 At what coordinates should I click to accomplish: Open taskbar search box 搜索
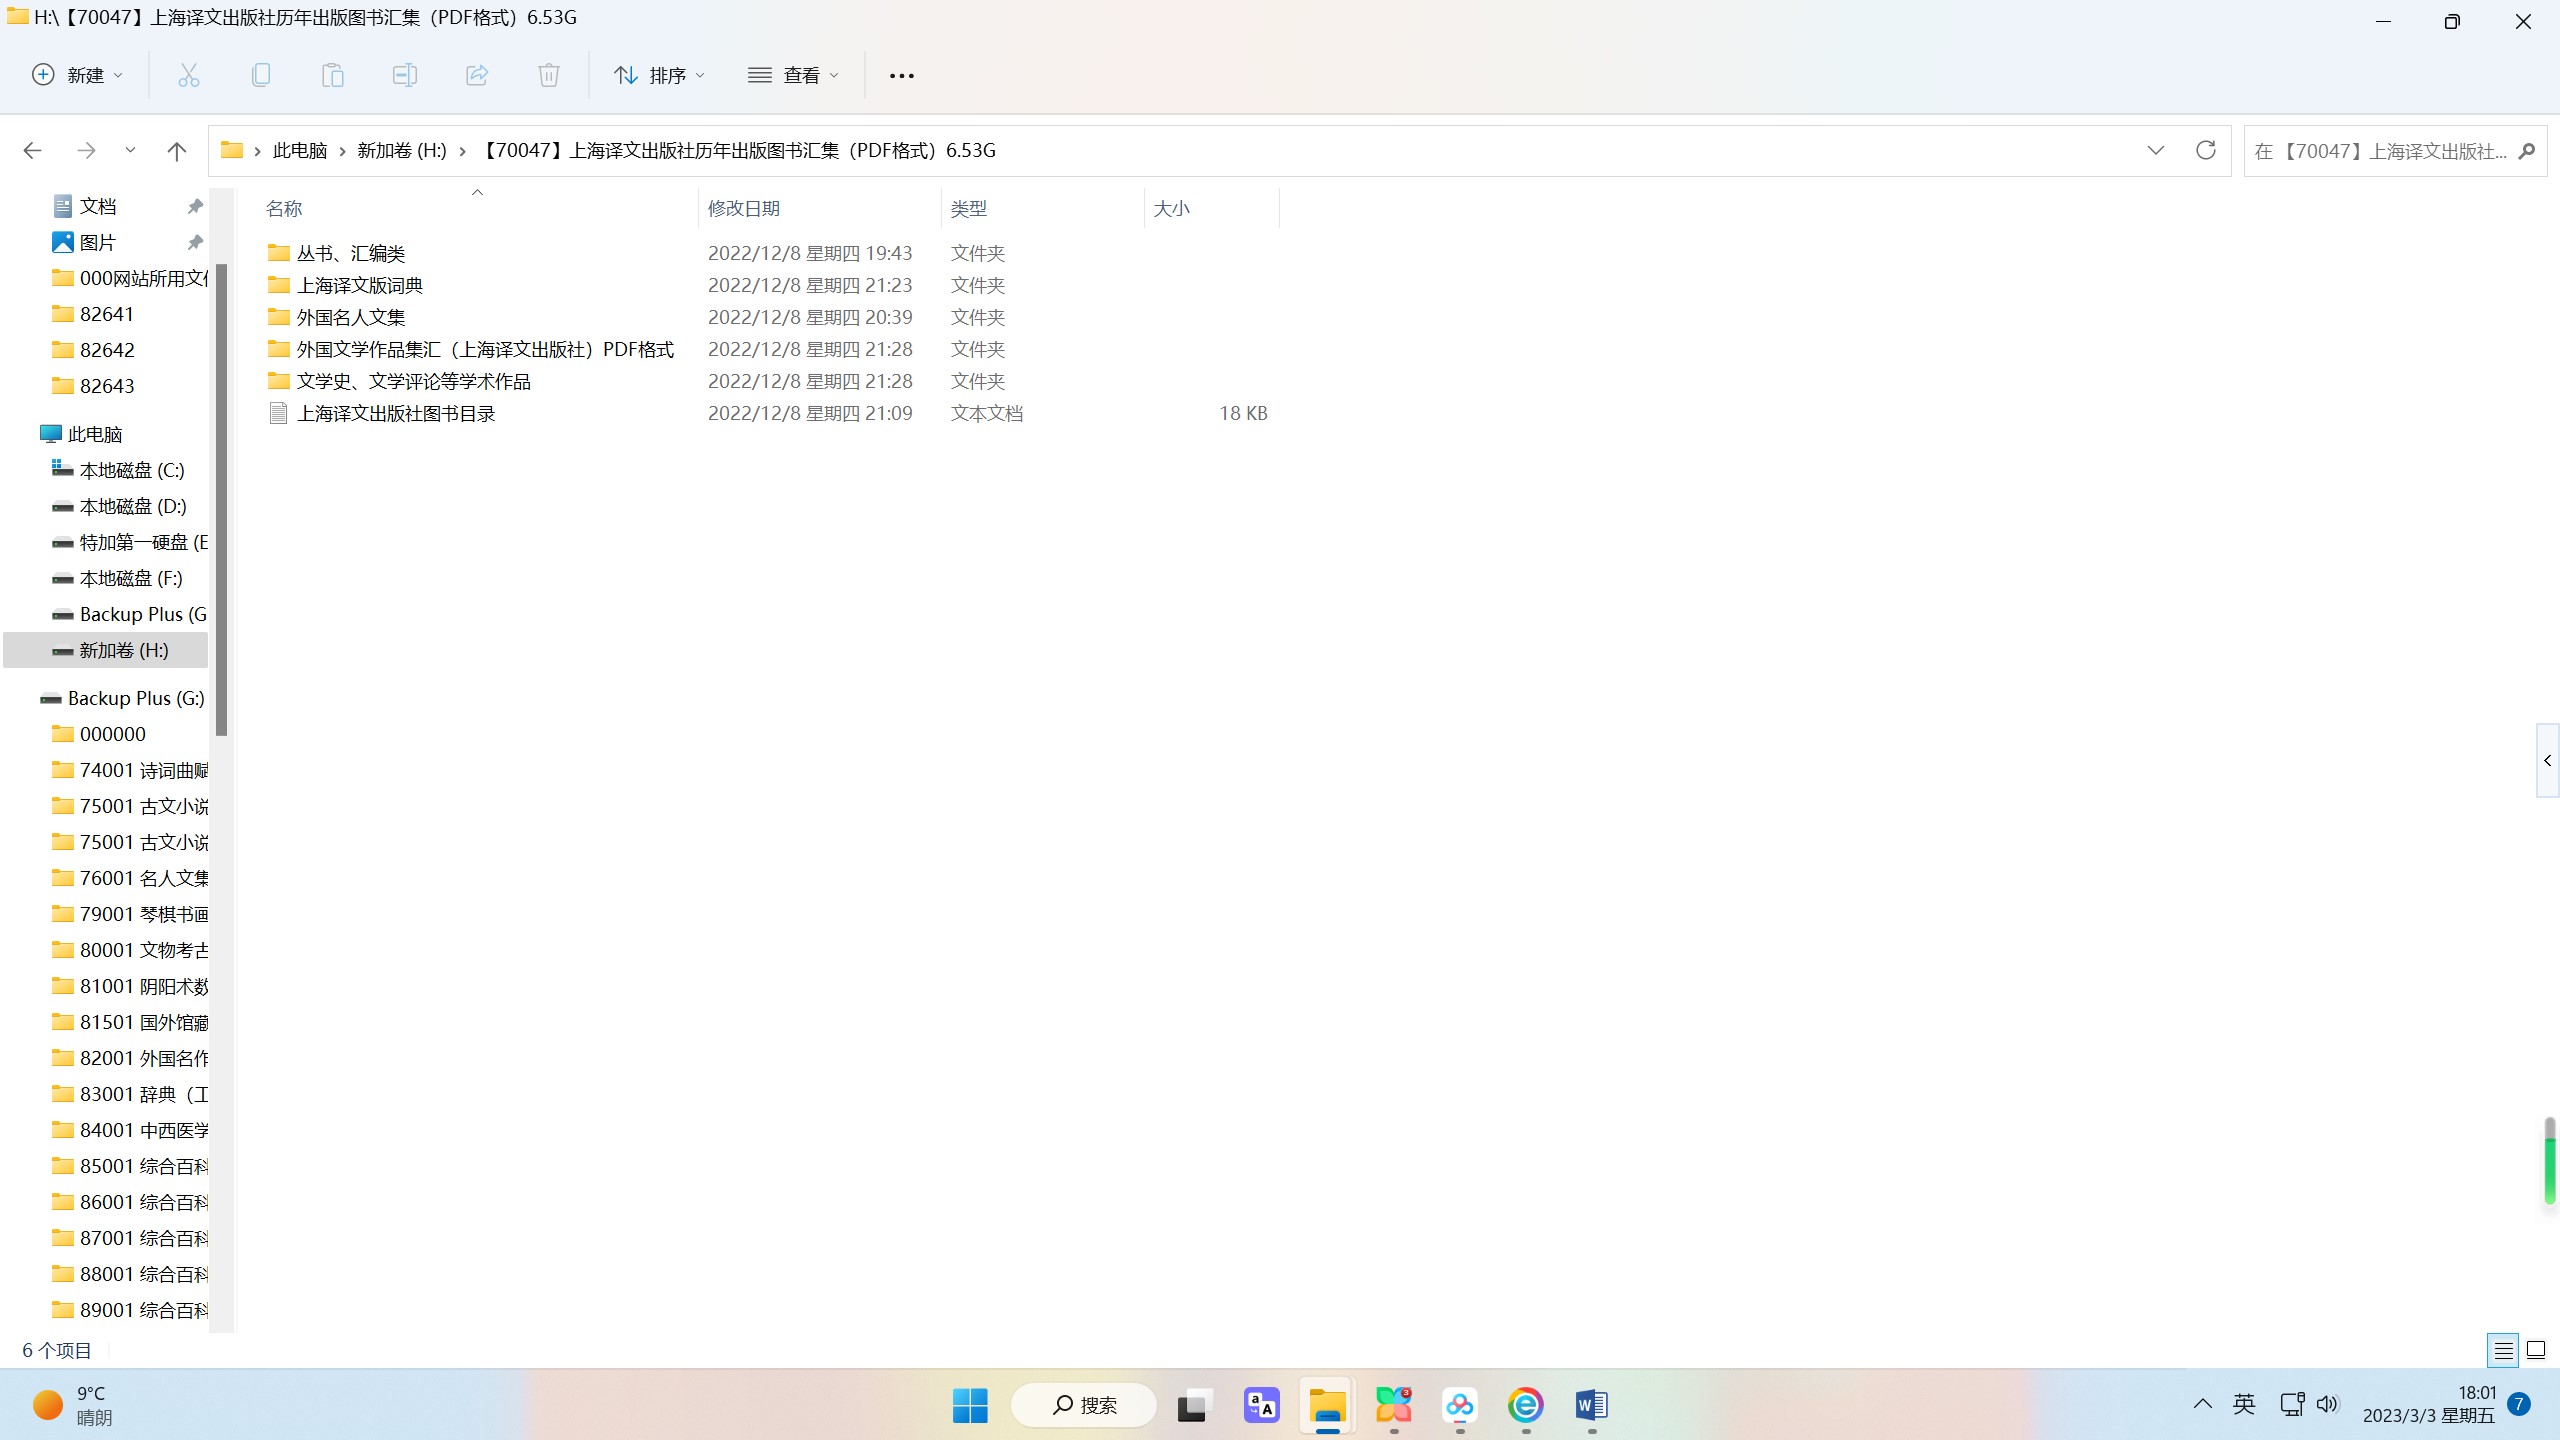pos(1084,1405)
